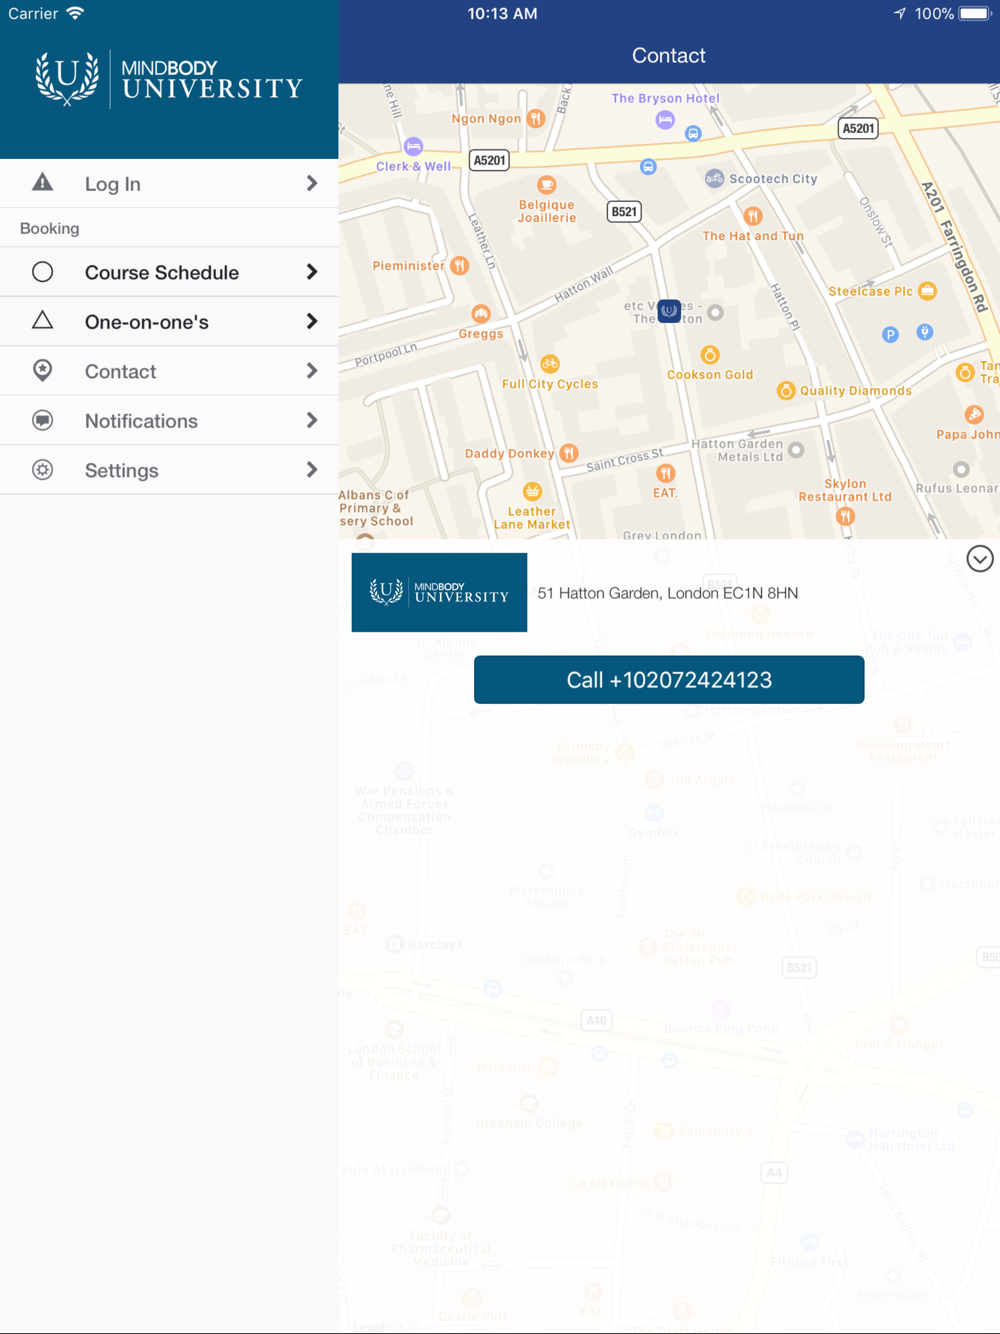
Task: Tap Skylon Restaurant Ltd map icon
Action: coord(845,516)
